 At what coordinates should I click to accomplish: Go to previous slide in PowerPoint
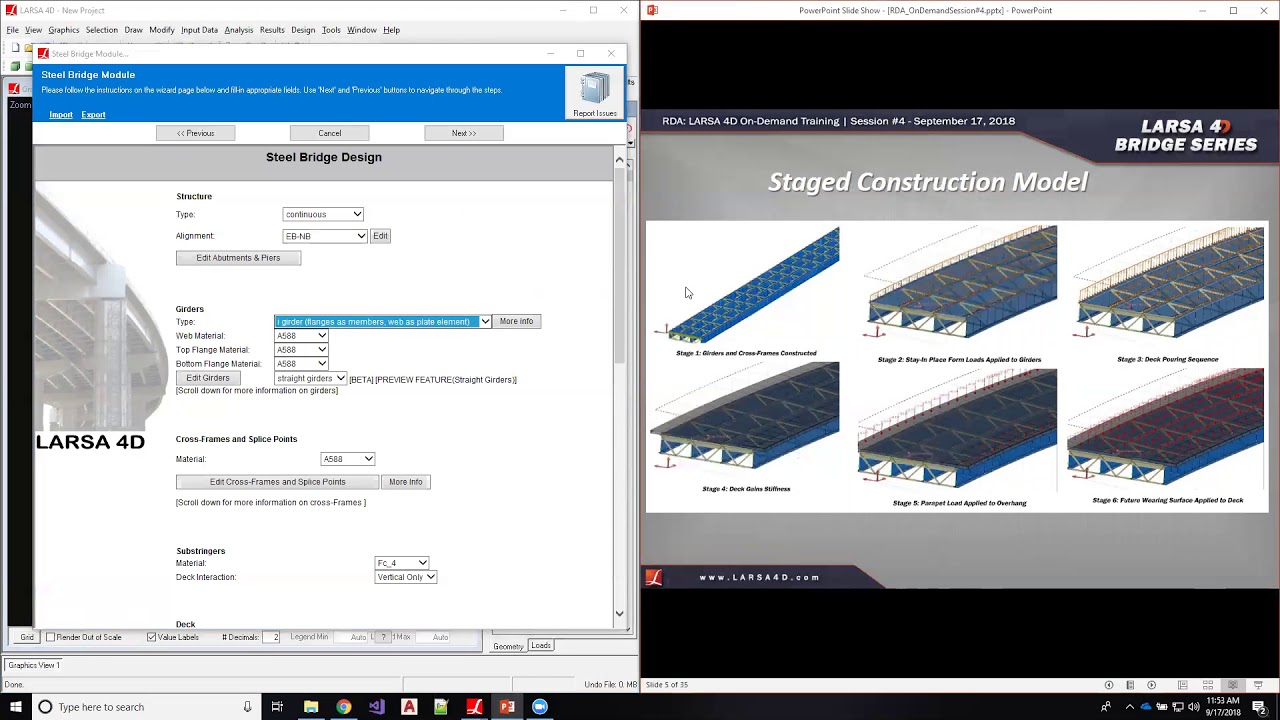point(1108,685)
